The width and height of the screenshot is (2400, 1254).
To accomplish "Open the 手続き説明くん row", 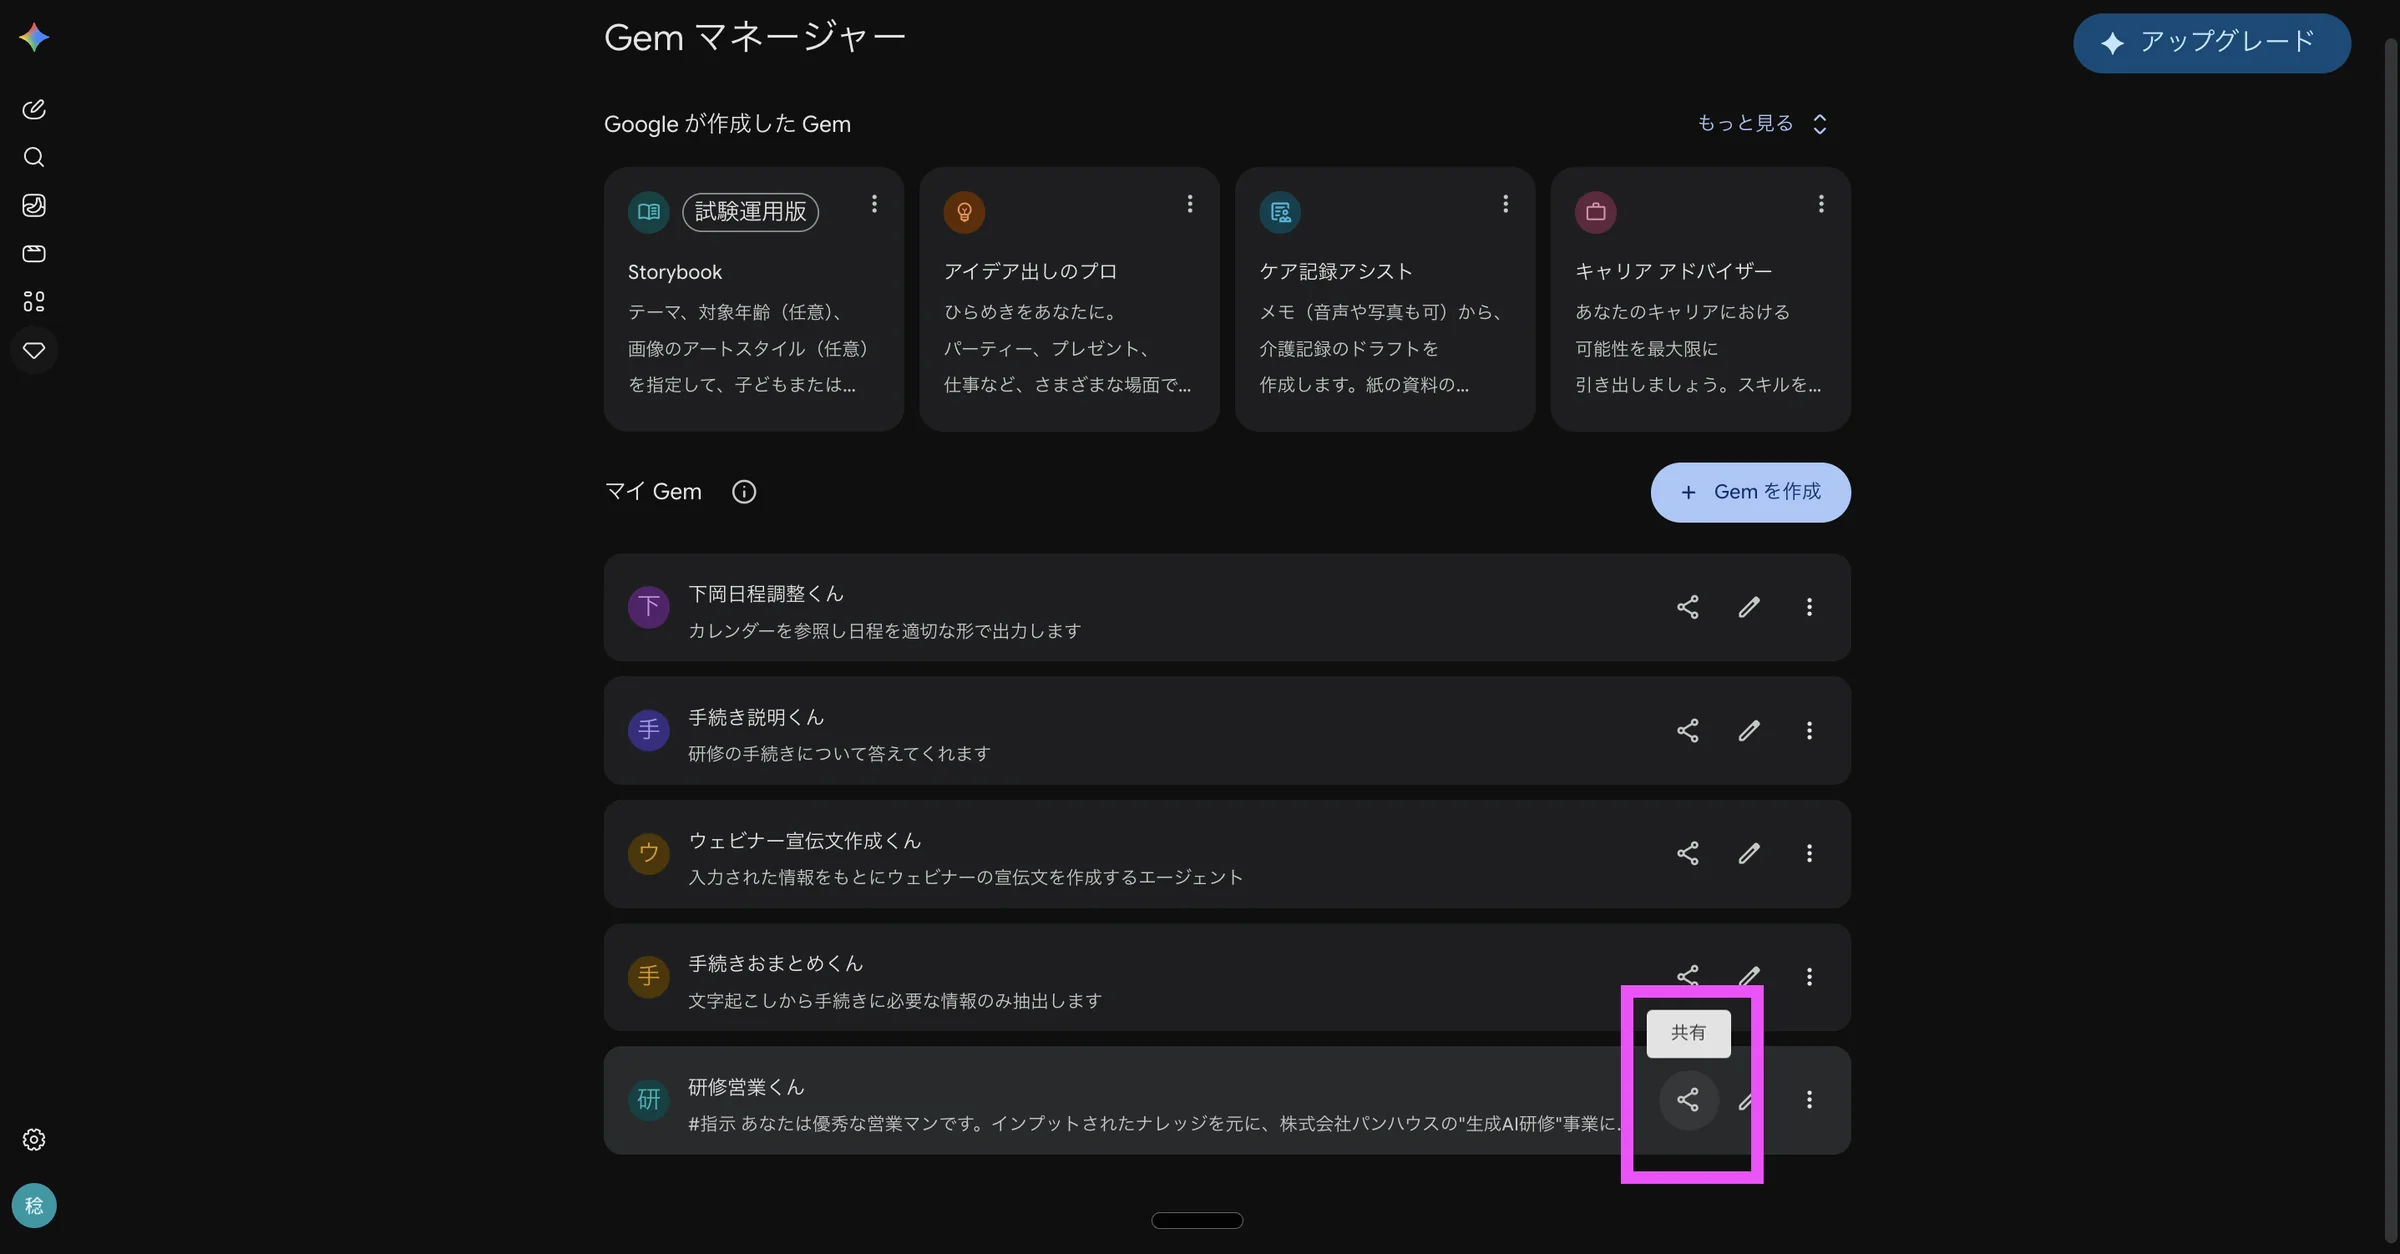I will point(1227,731).
